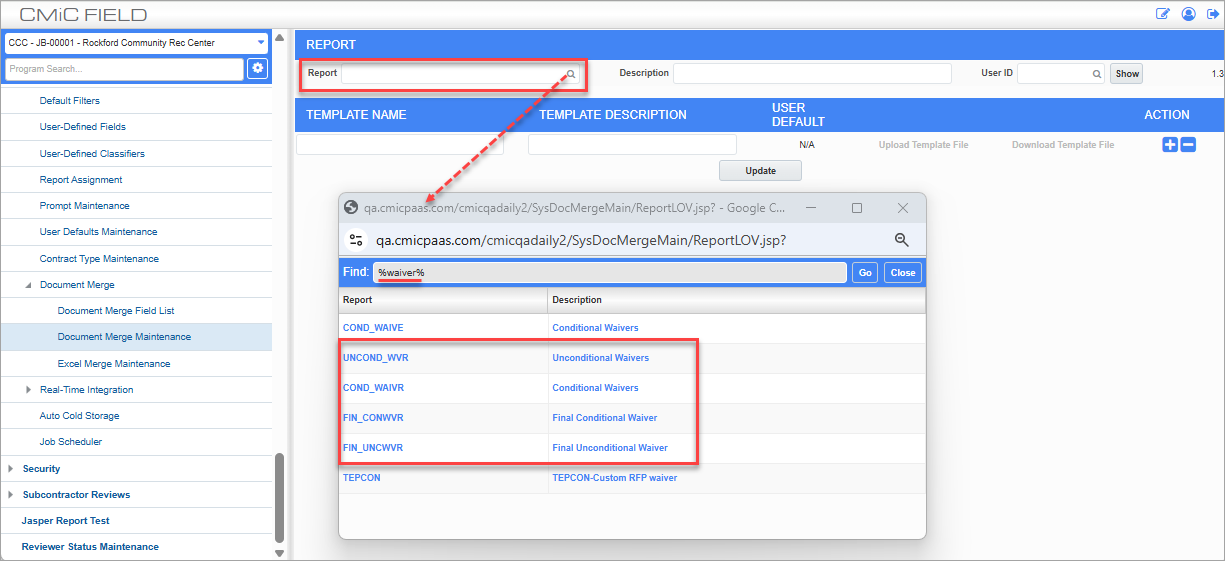The height and width of the screenshot is (561, 1225).
Task: Open Excel Merge Maintenance
Action: pyautogui.click(x=114, y=364)
